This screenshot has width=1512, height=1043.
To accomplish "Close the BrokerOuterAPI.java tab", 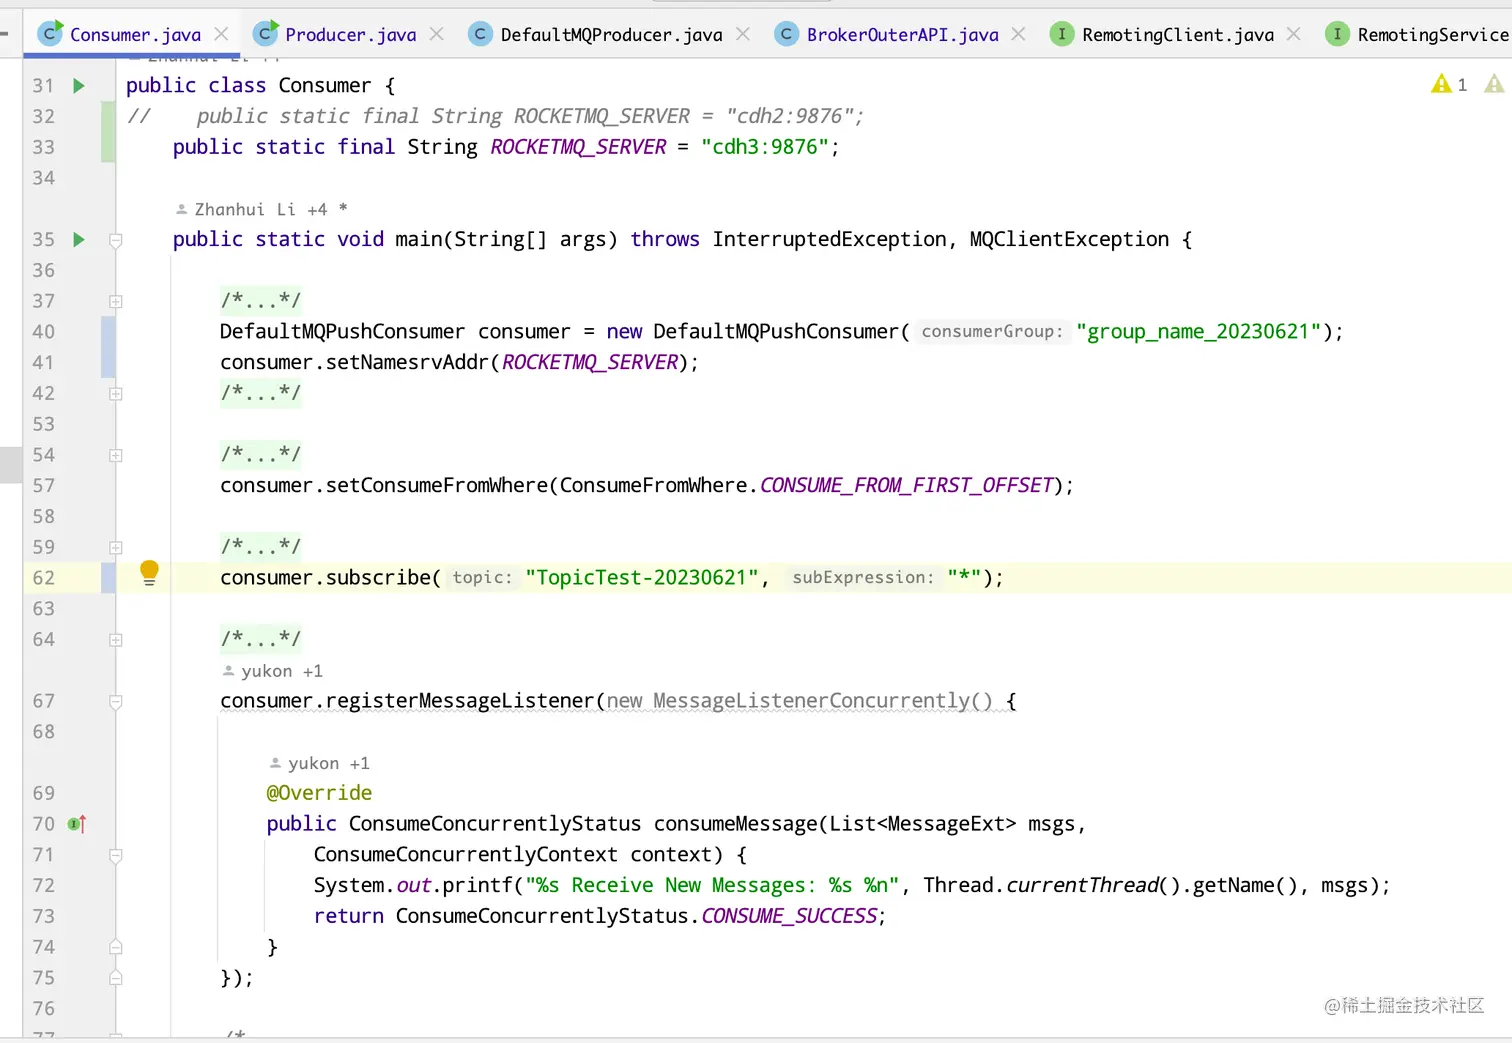I will tap(1019, 34).
